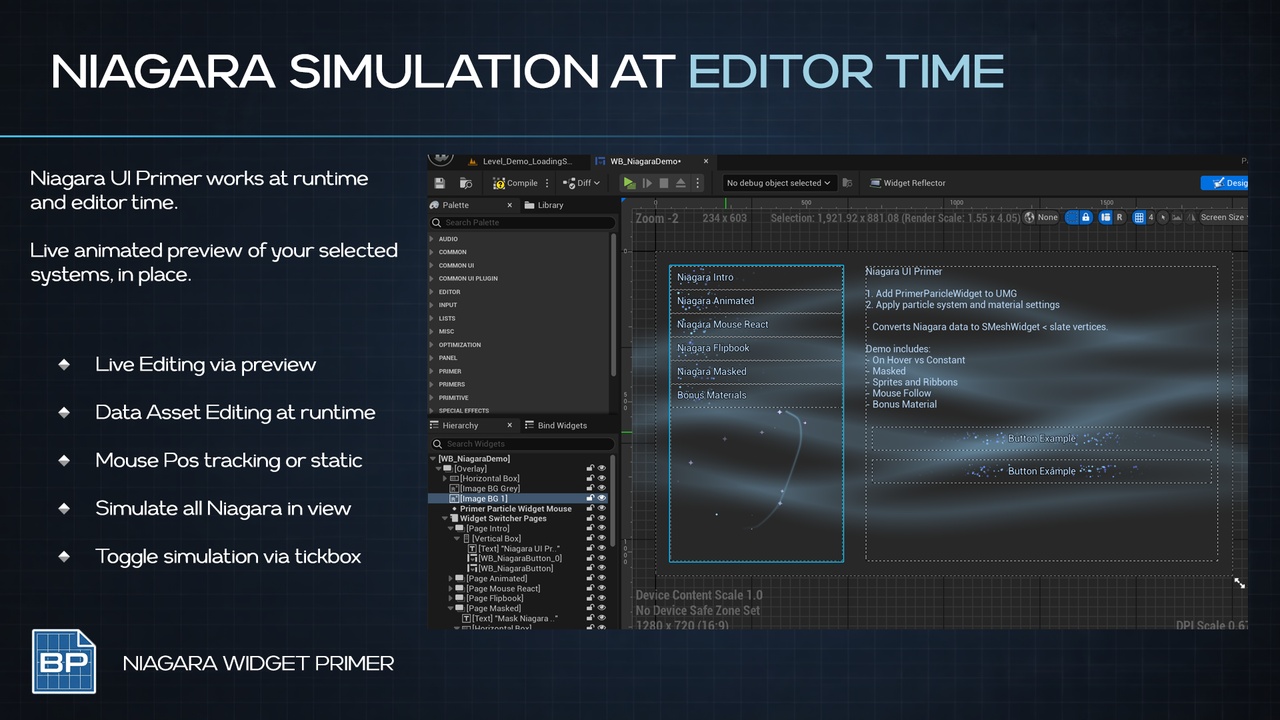Open the Widget Reflector
The image size is (1280, 720).
908,183
